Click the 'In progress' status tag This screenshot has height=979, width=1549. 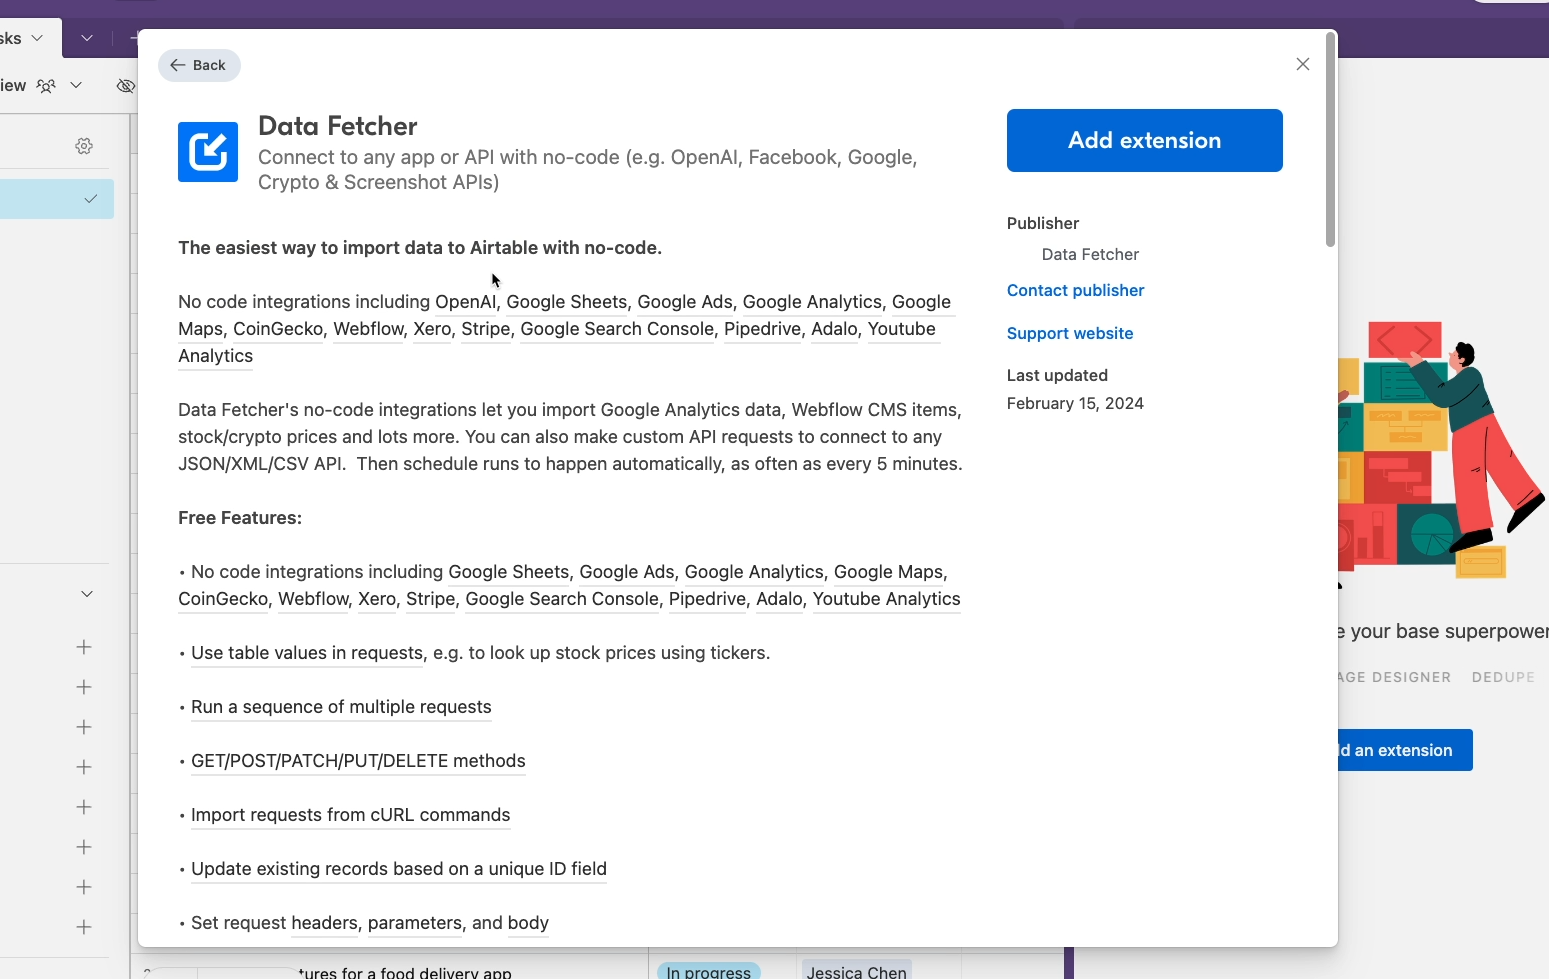click(x=708, y=971)
